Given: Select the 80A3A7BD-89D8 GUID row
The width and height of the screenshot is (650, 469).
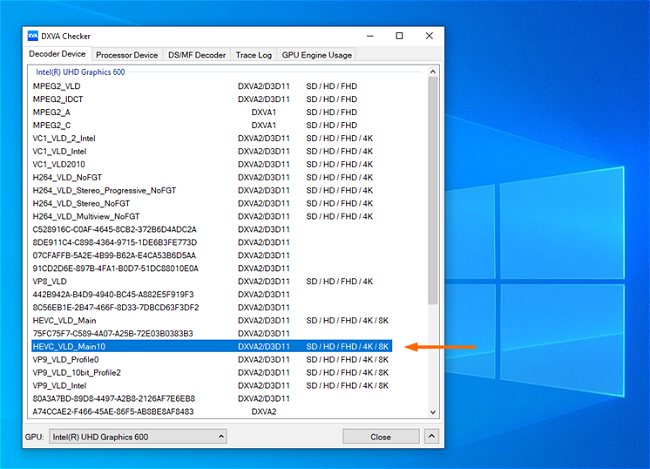Looking at the screenshot, I should click(211, 399).
